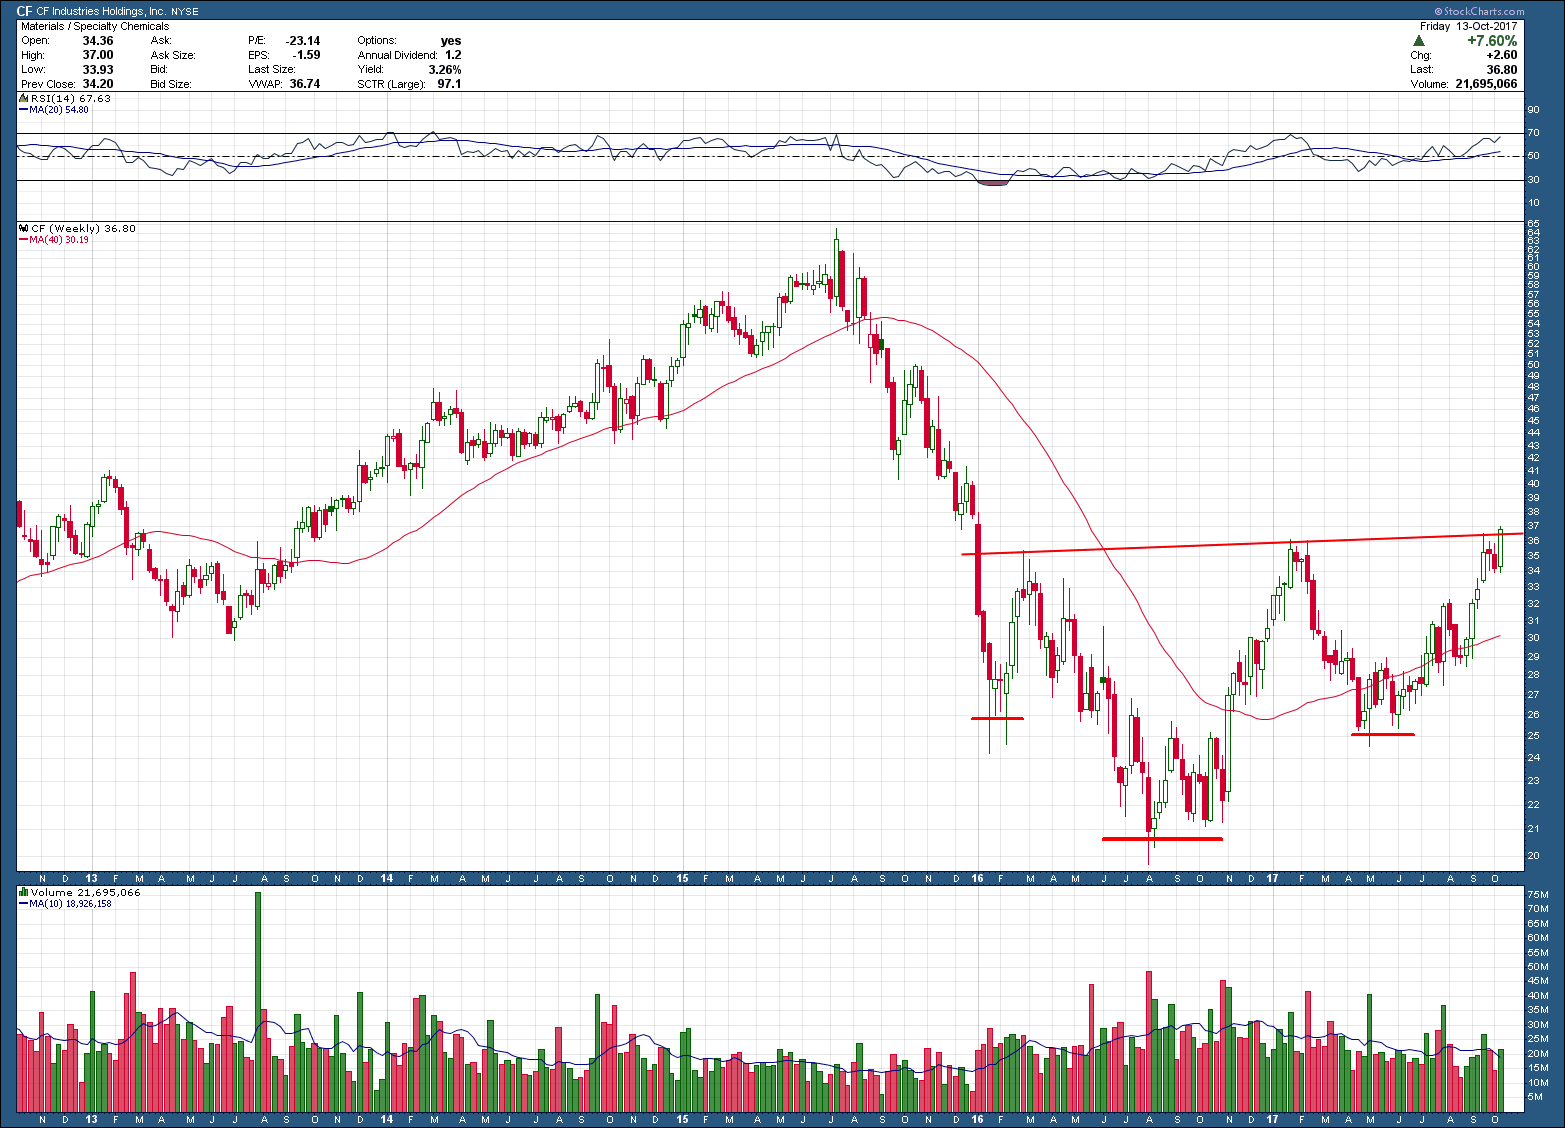
Task: Click the Open value 34.36
Action: 98,41
